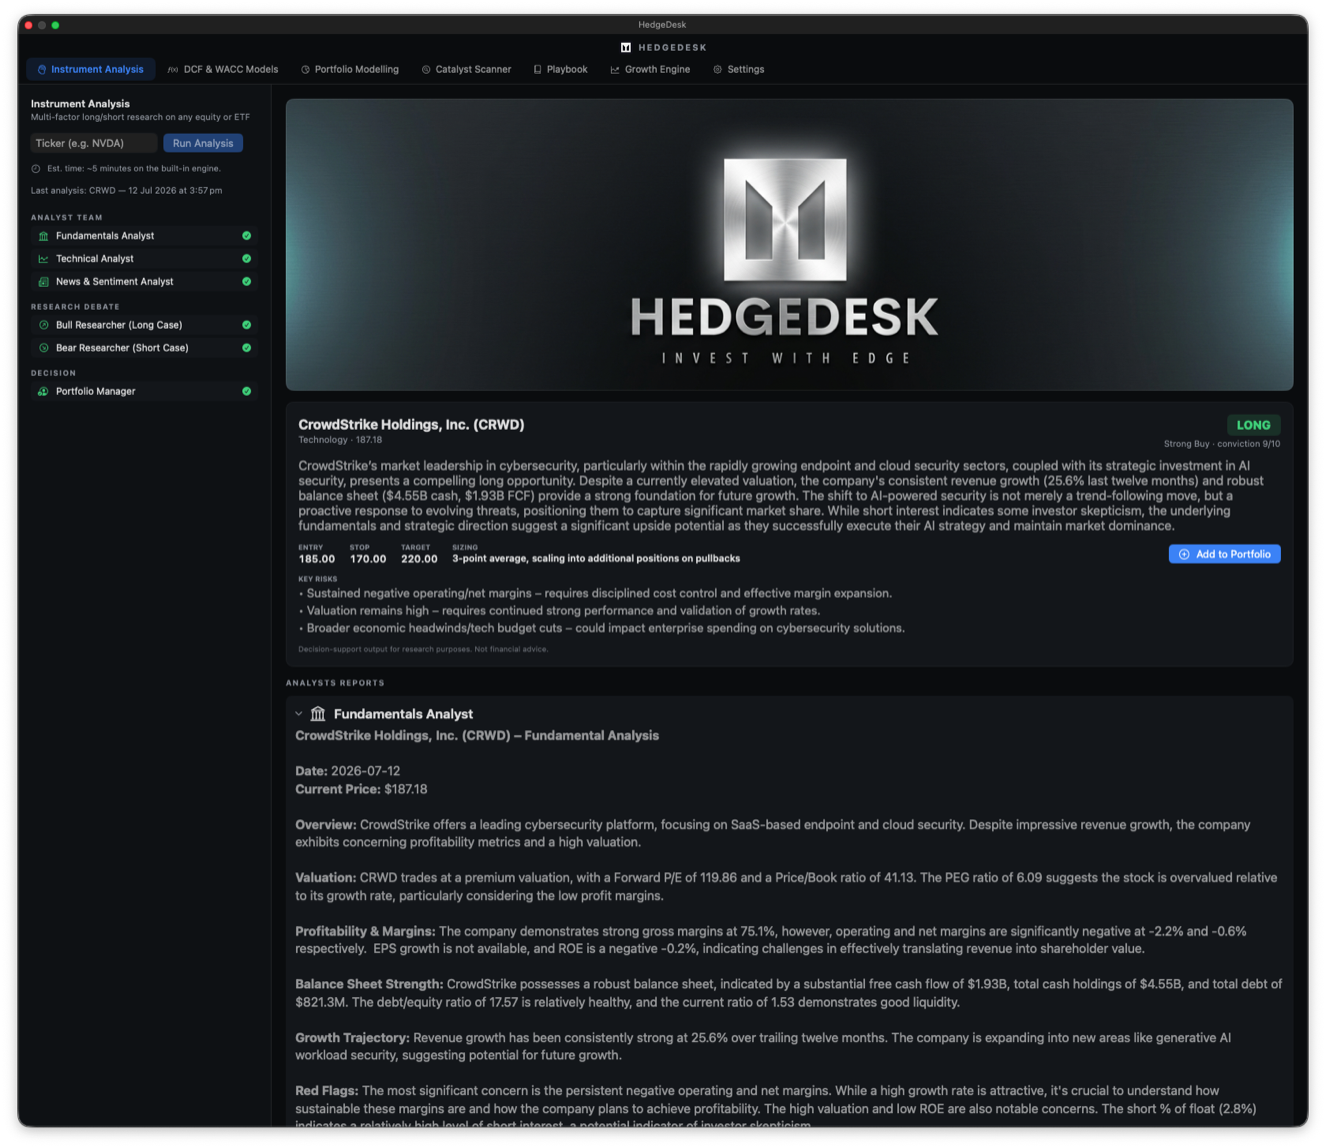Click the Last analysis CRWD timestamp line
Image resolution: width=1326 pixels, height=1148 pixels.
point(126,190)
